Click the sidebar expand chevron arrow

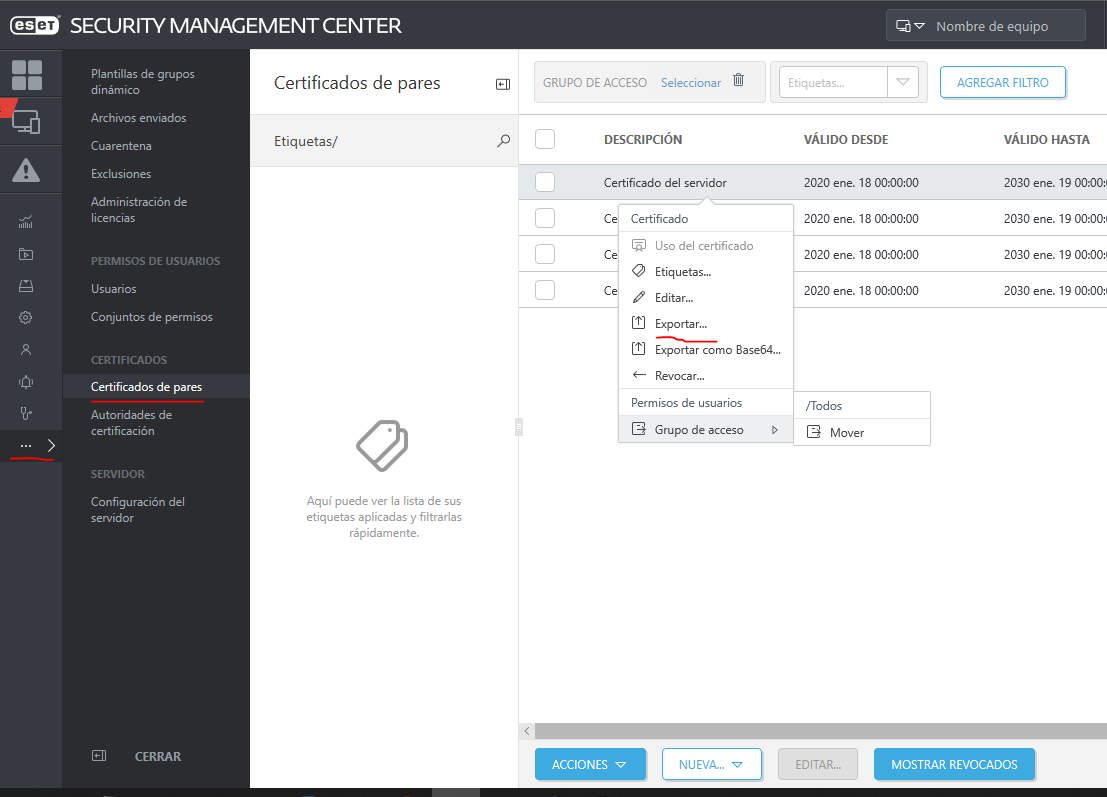pyautogui.click(x=51, y=445)
